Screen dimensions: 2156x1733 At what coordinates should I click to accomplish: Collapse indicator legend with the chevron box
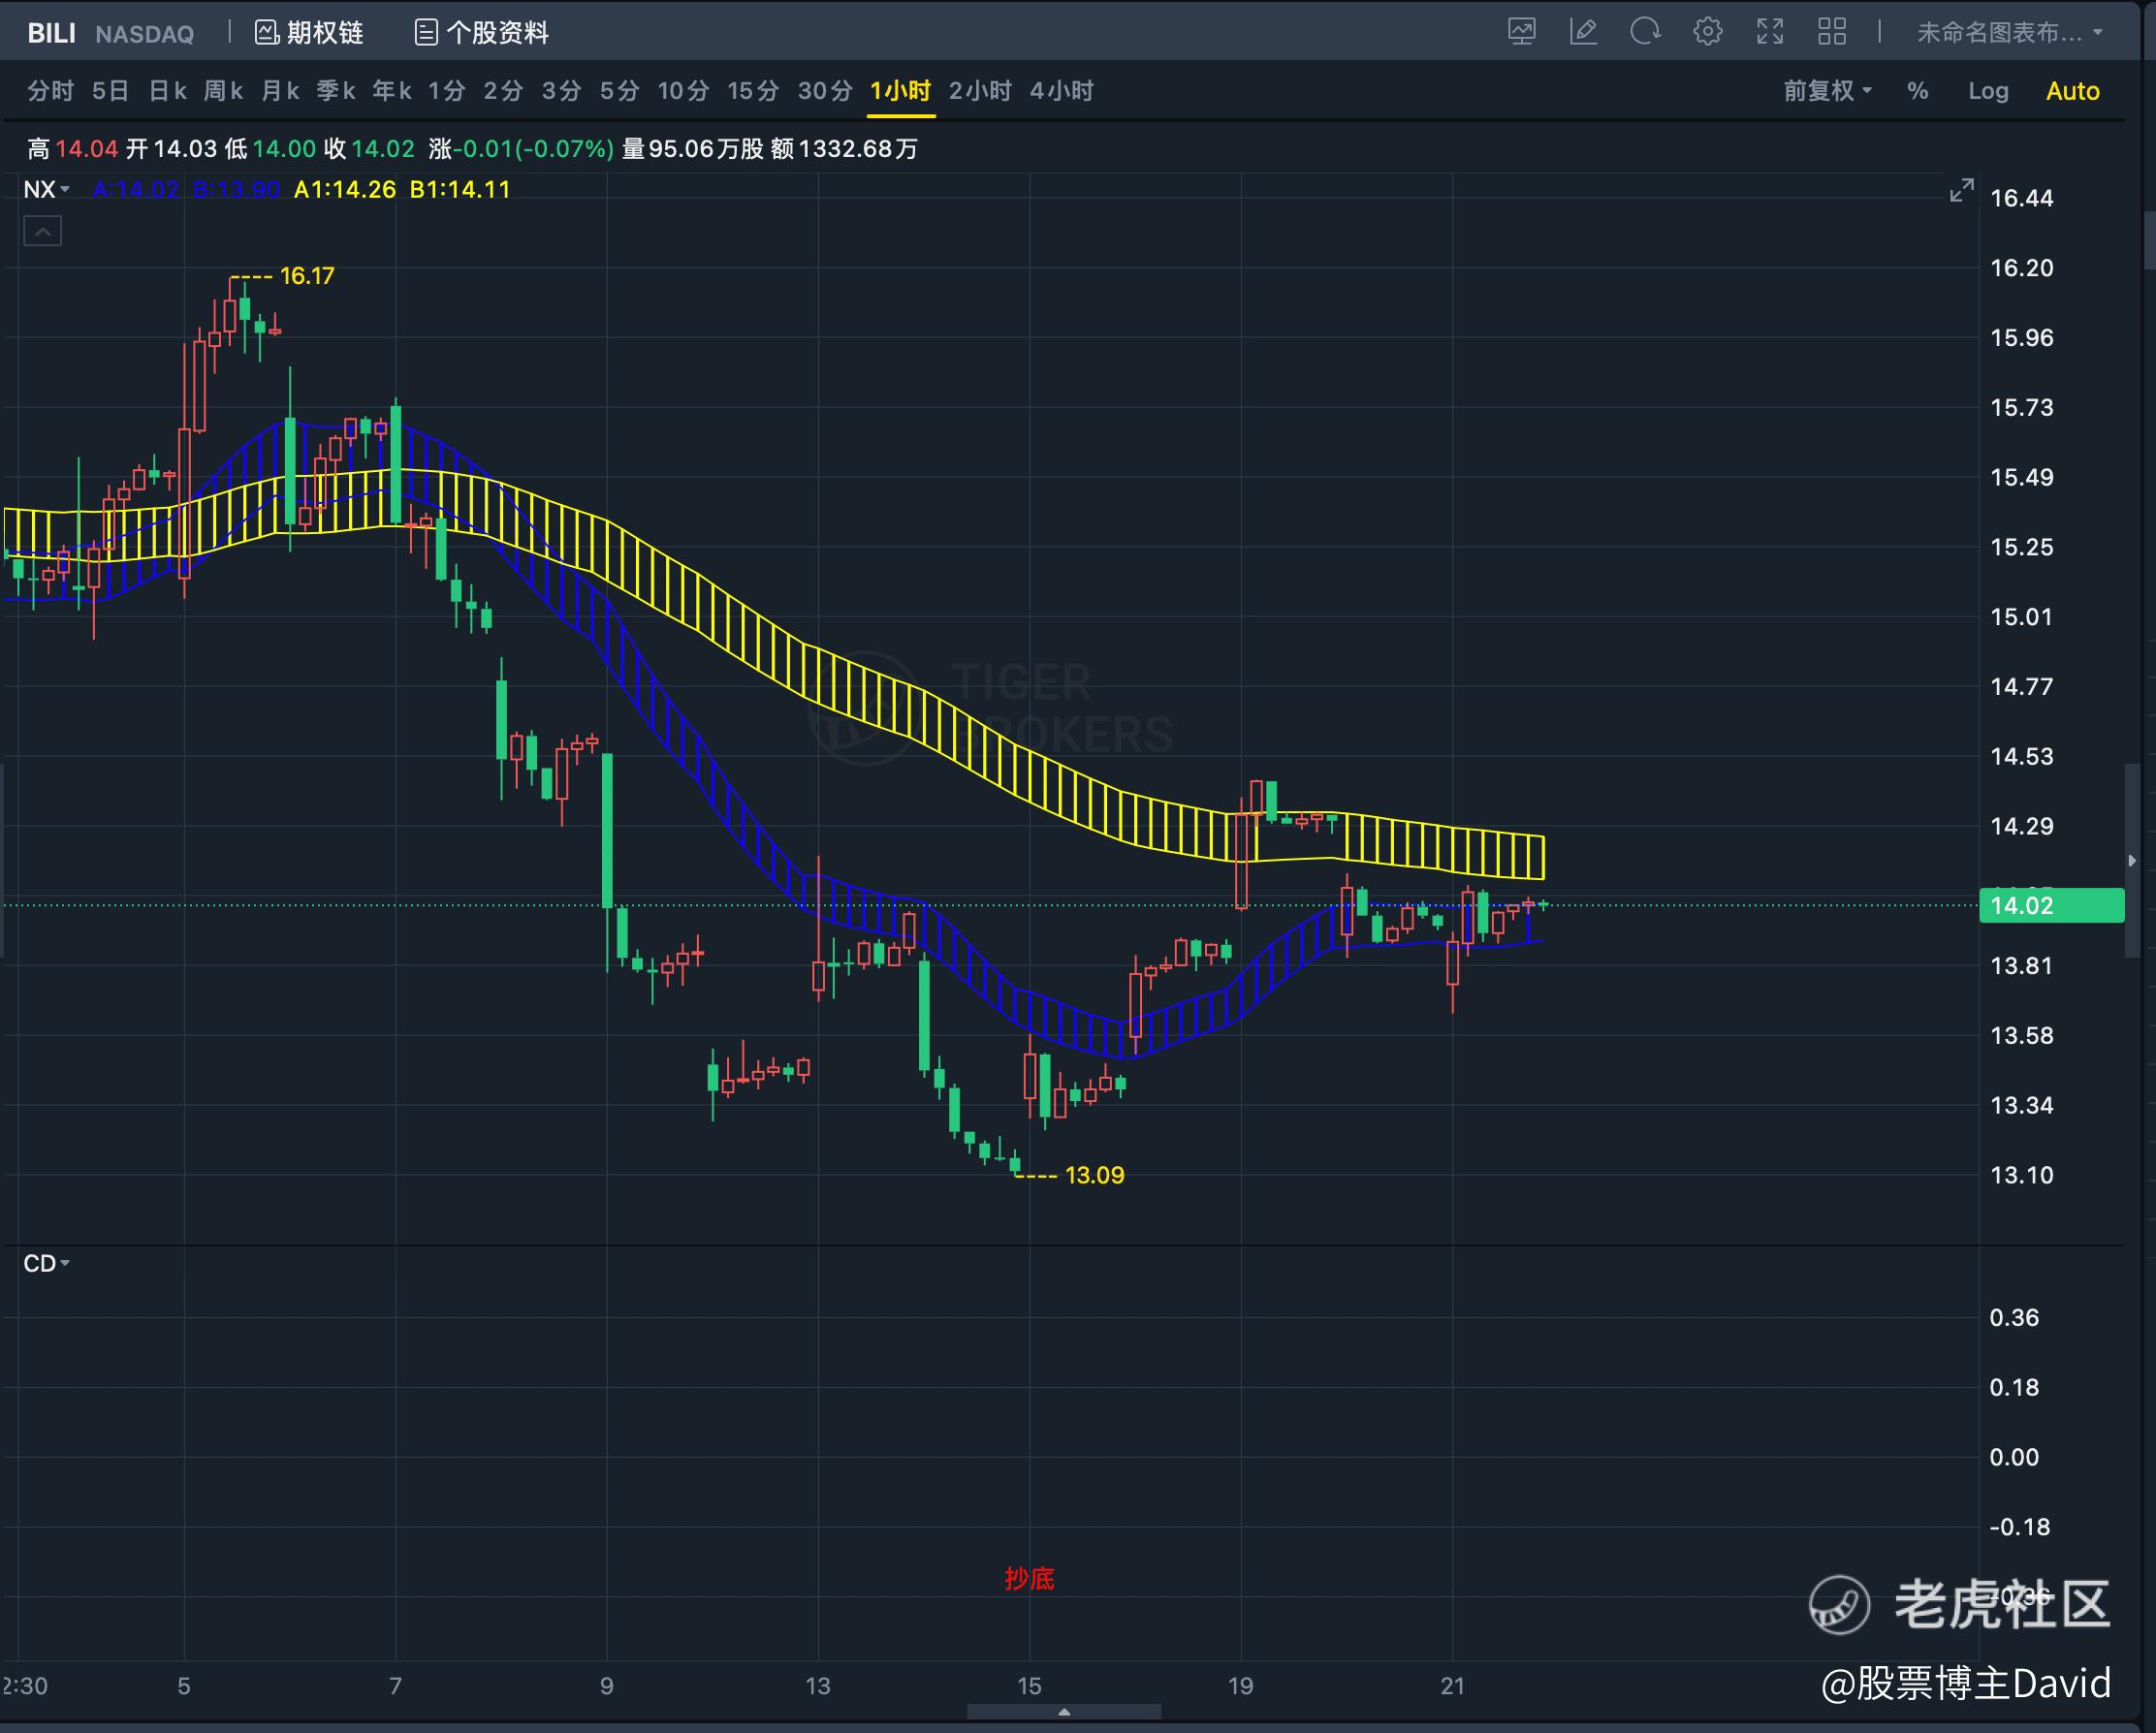tap(42, 232)
